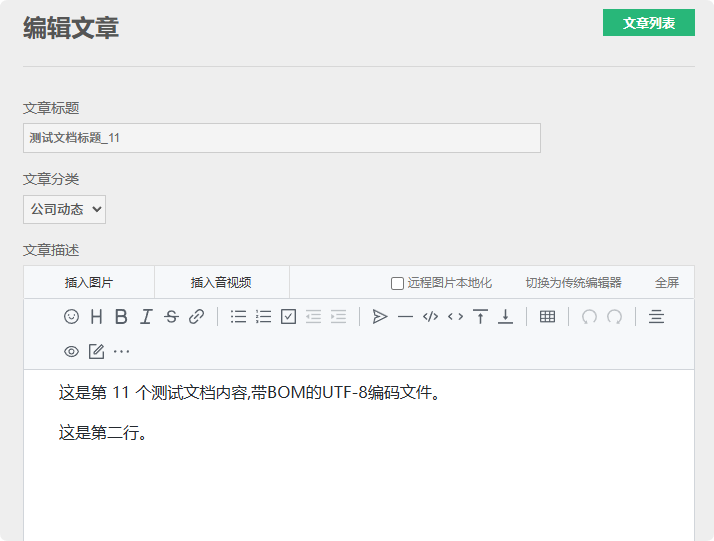
Task: Insert a code block
Action: [x=430, y=317]
